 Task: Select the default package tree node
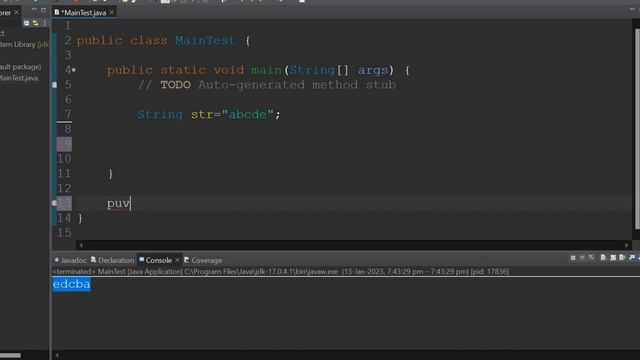coord(20,67)
